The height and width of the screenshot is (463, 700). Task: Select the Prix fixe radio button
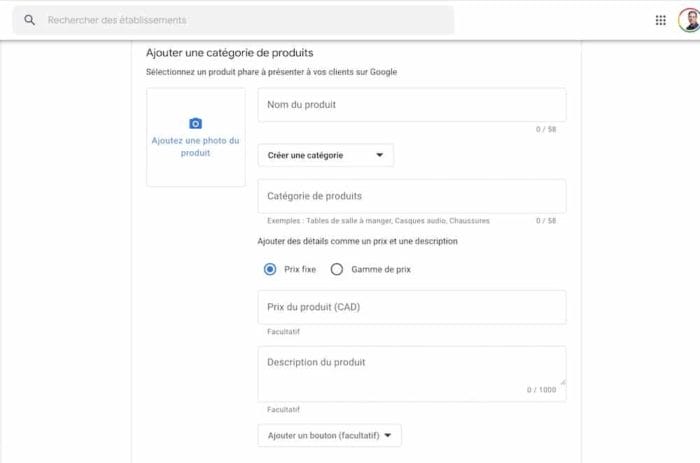270,269
